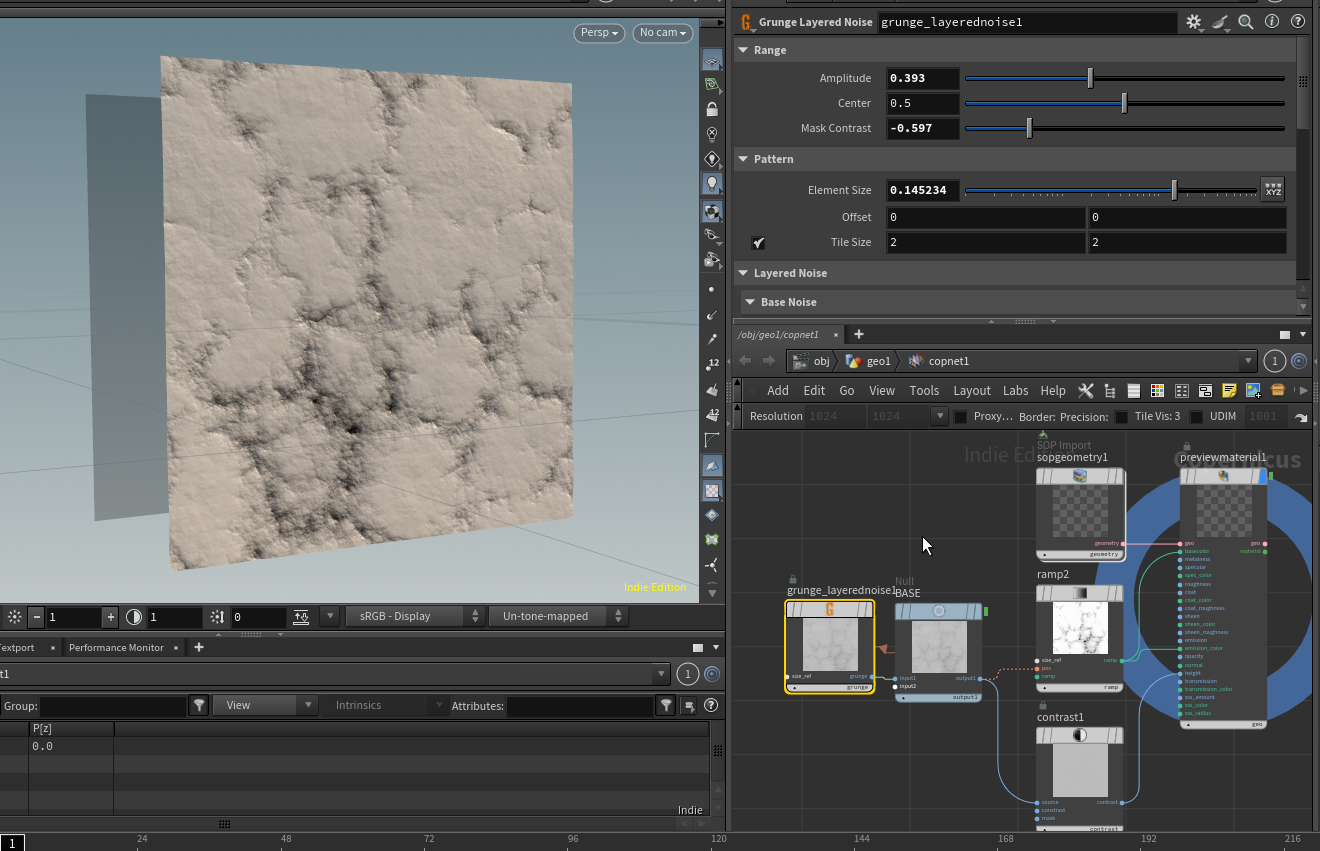The width and height of the screenshot is (1320, 851).
Task: Enable the Proxy checkbox
Action: coord(960,417)
